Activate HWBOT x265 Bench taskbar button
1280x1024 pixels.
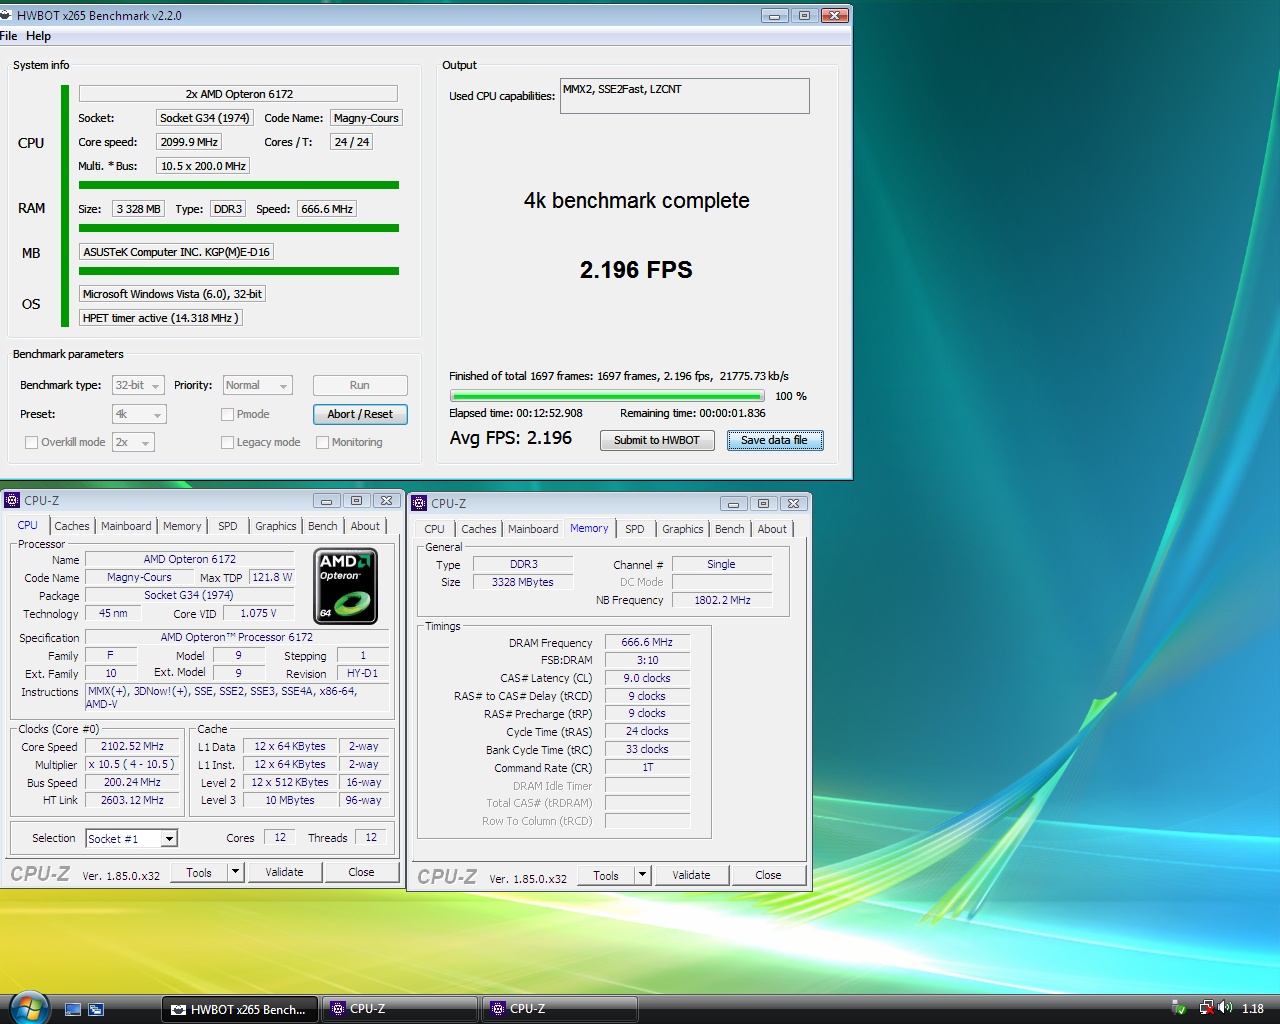pyautogui.click(x=240, y=1009)
